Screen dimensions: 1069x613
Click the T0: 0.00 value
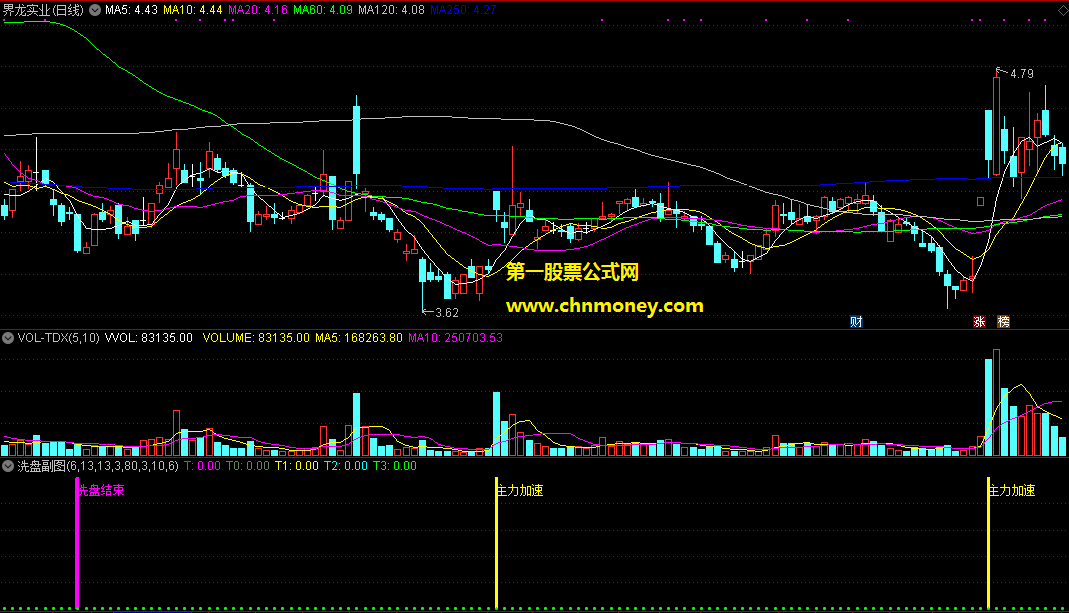coord(248,466)
